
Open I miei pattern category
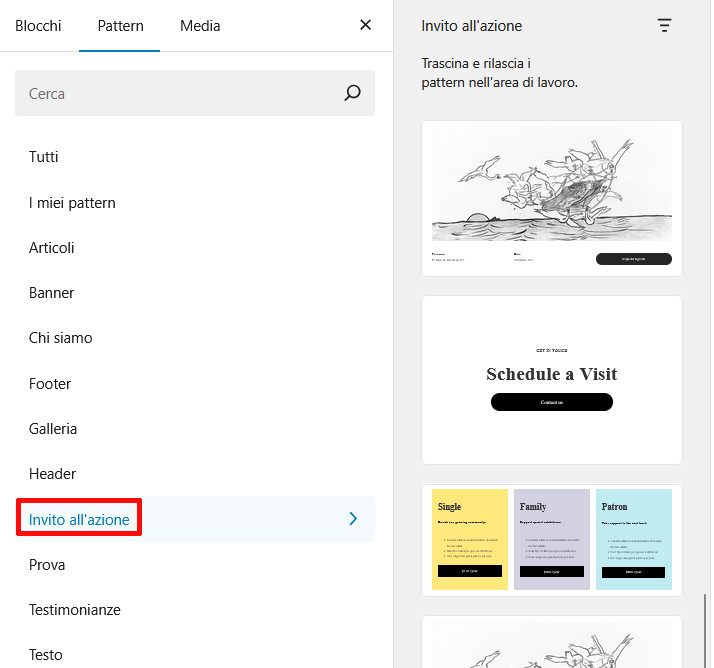(72, 203)
